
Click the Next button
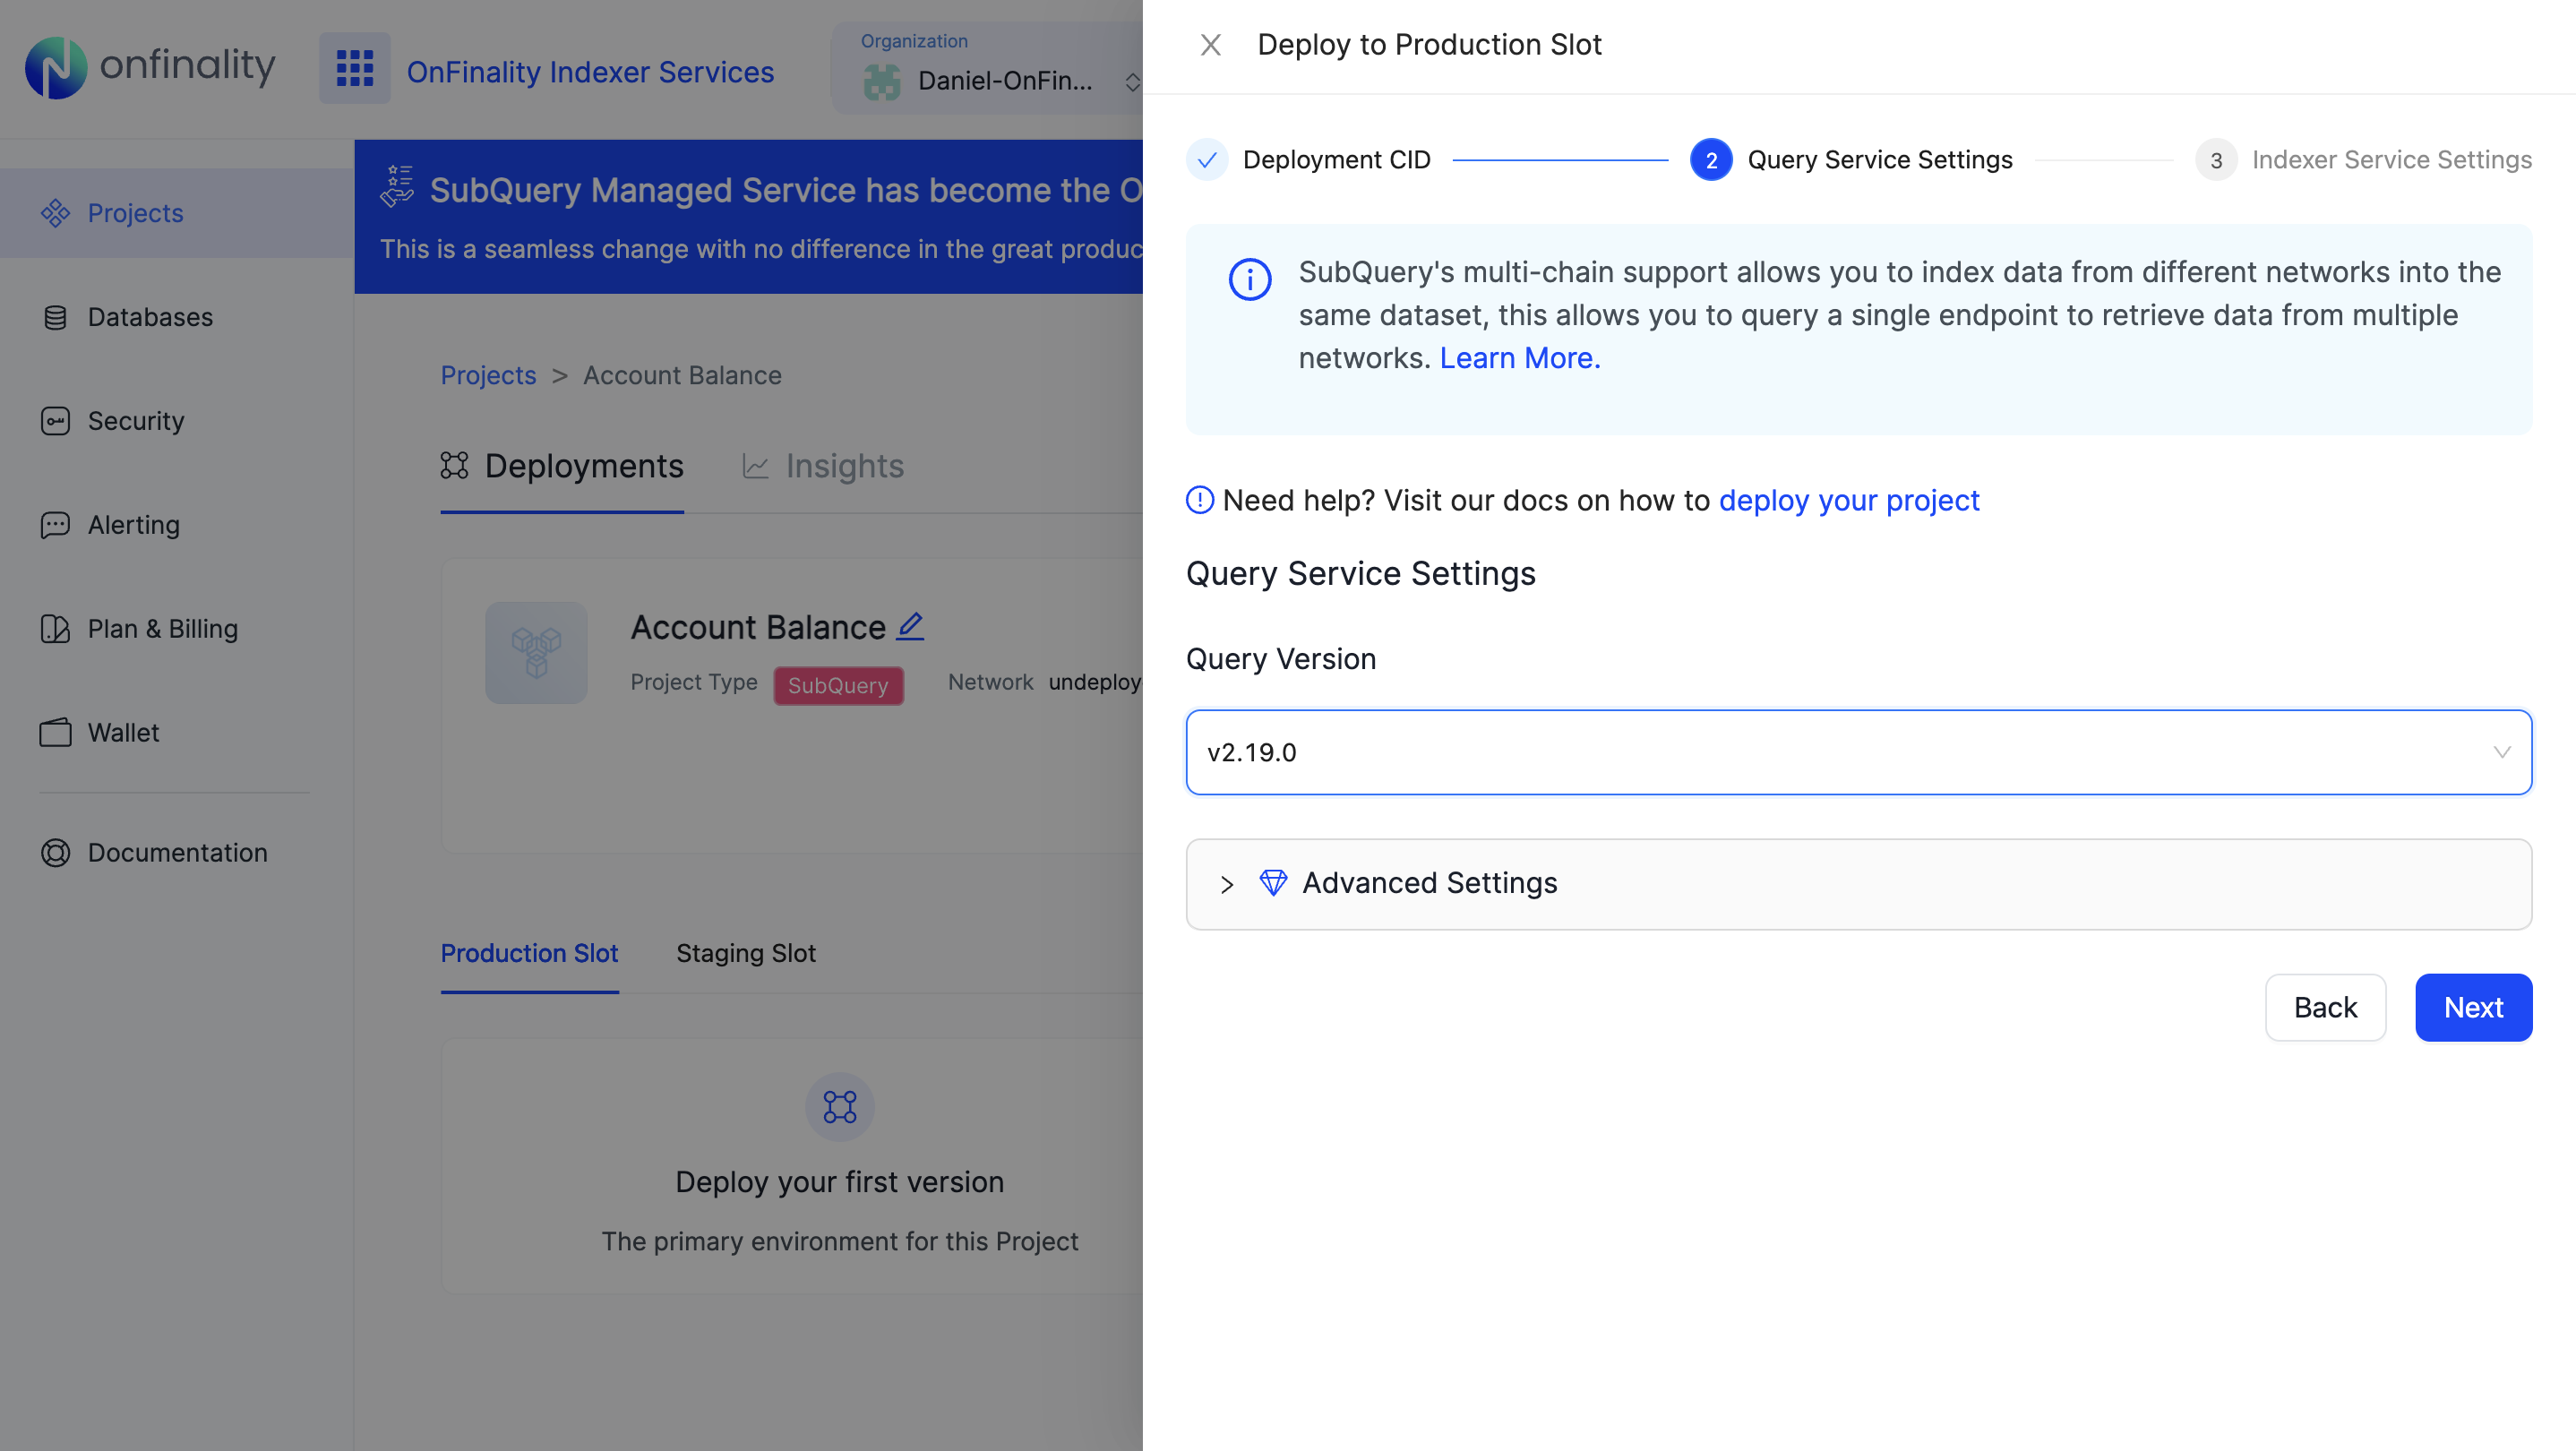click(x=2472, y=1007)
